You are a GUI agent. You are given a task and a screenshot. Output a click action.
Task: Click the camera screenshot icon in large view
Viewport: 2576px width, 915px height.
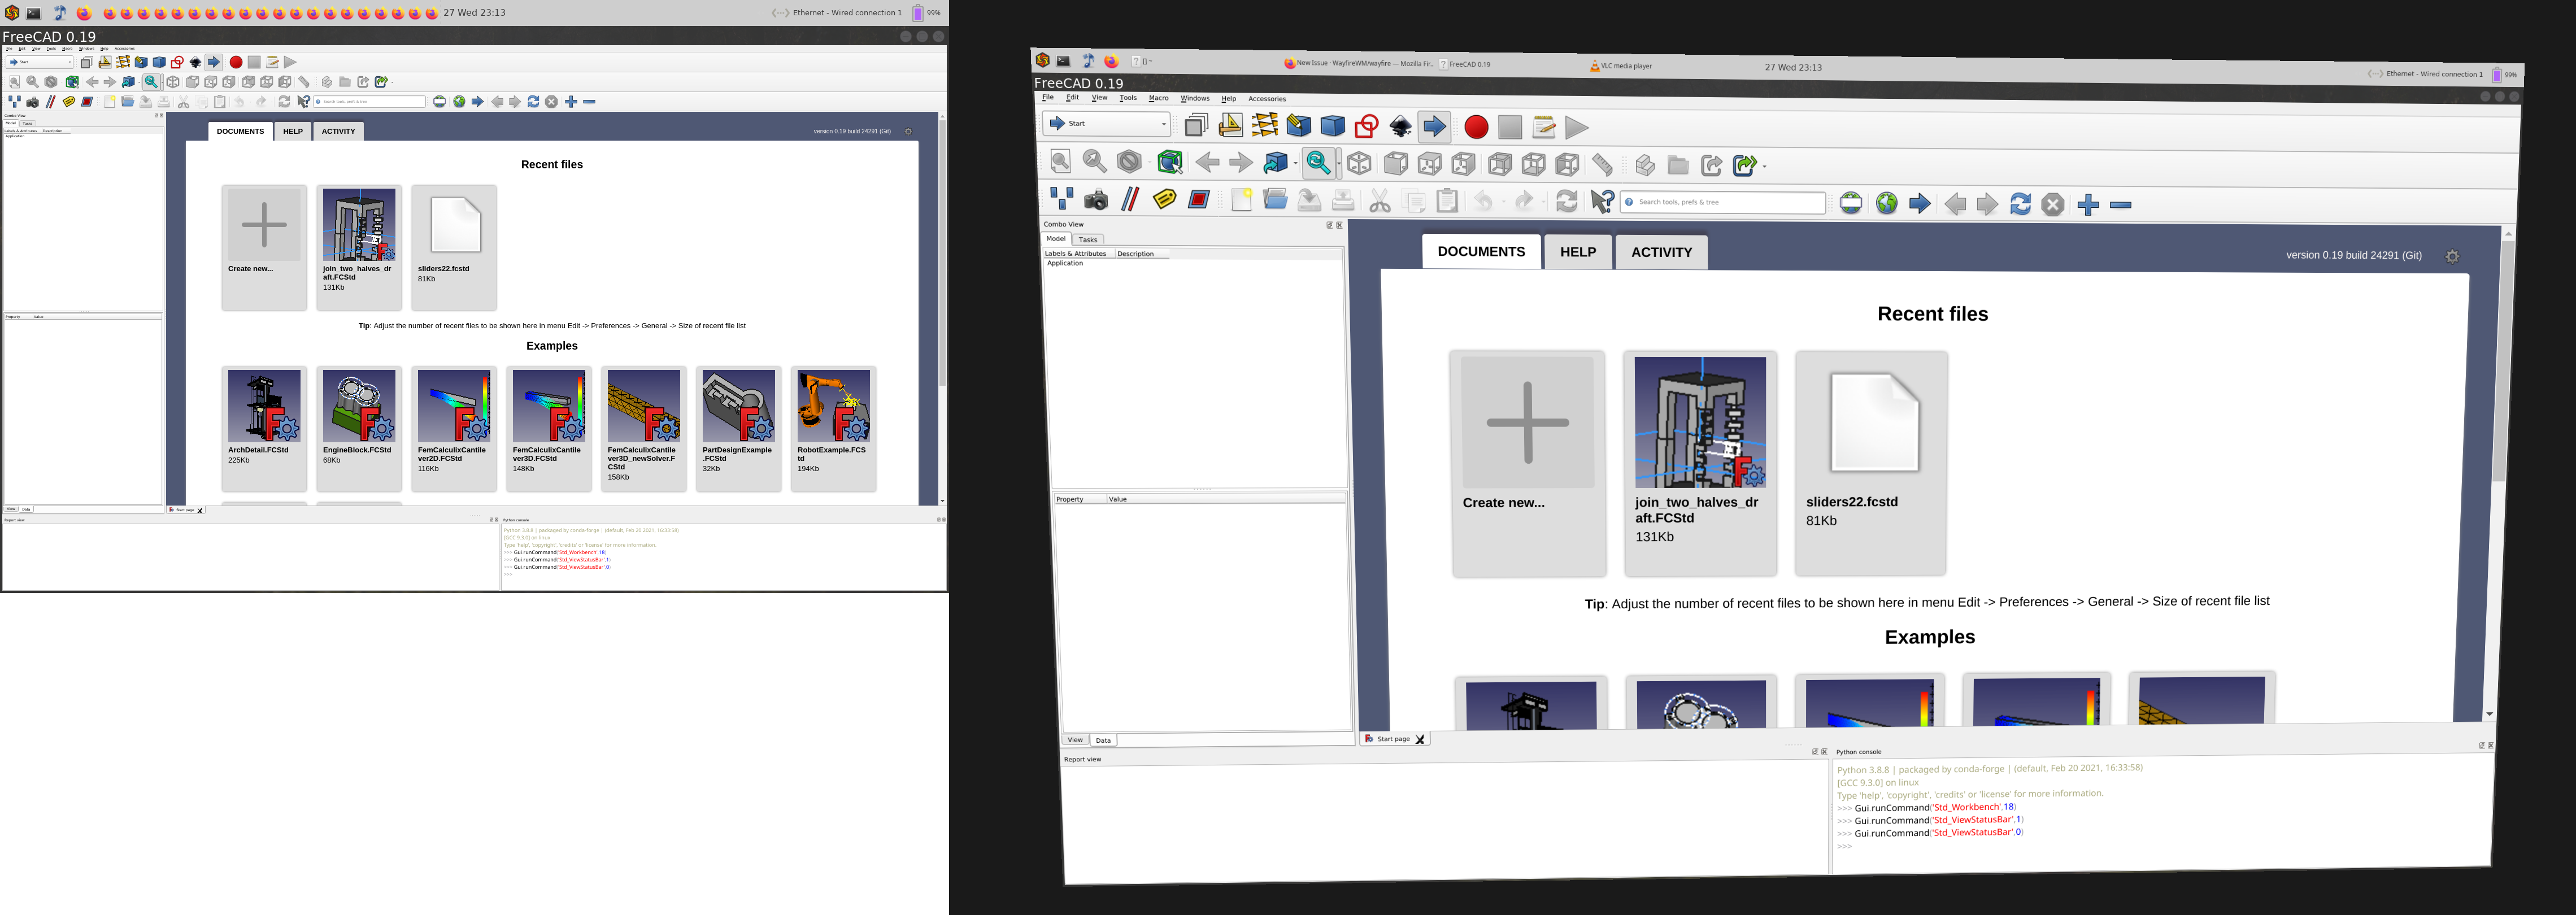click(x=1095, y=199)
